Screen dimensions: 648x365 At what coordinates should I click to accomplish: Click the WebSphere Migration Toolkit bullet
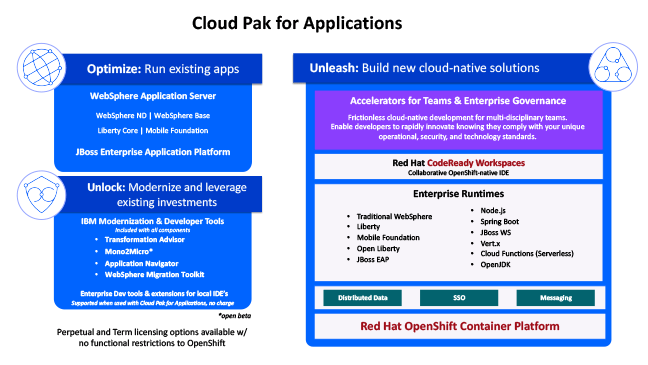[154, 274]
